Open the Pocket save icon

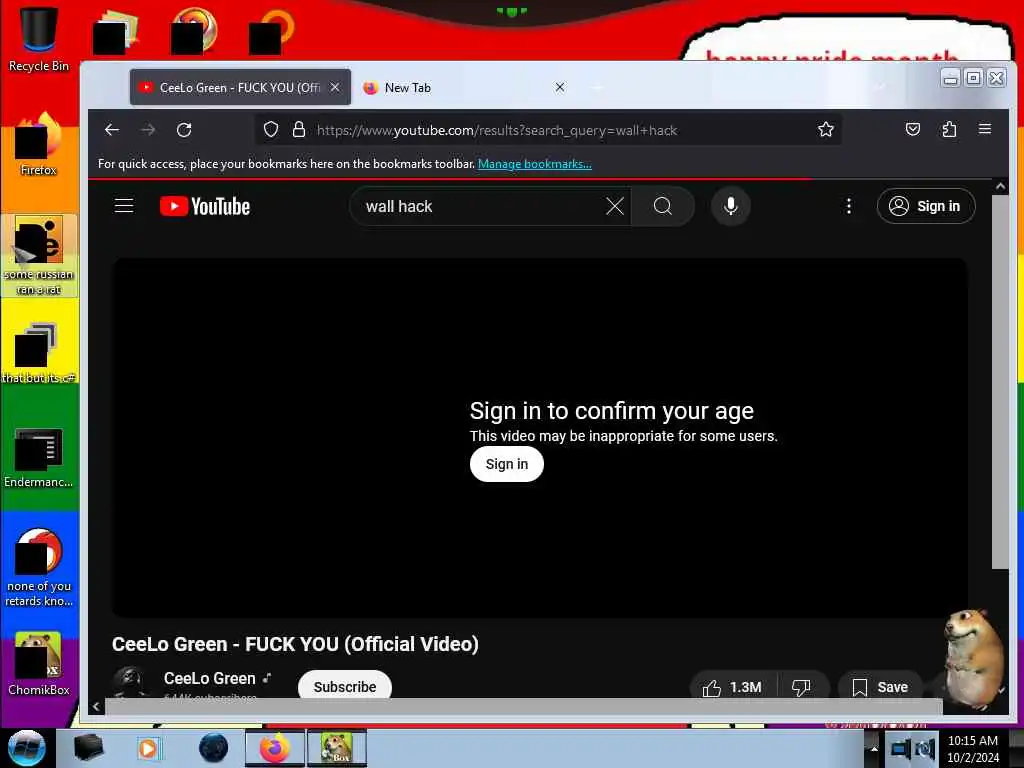[913, 129]
